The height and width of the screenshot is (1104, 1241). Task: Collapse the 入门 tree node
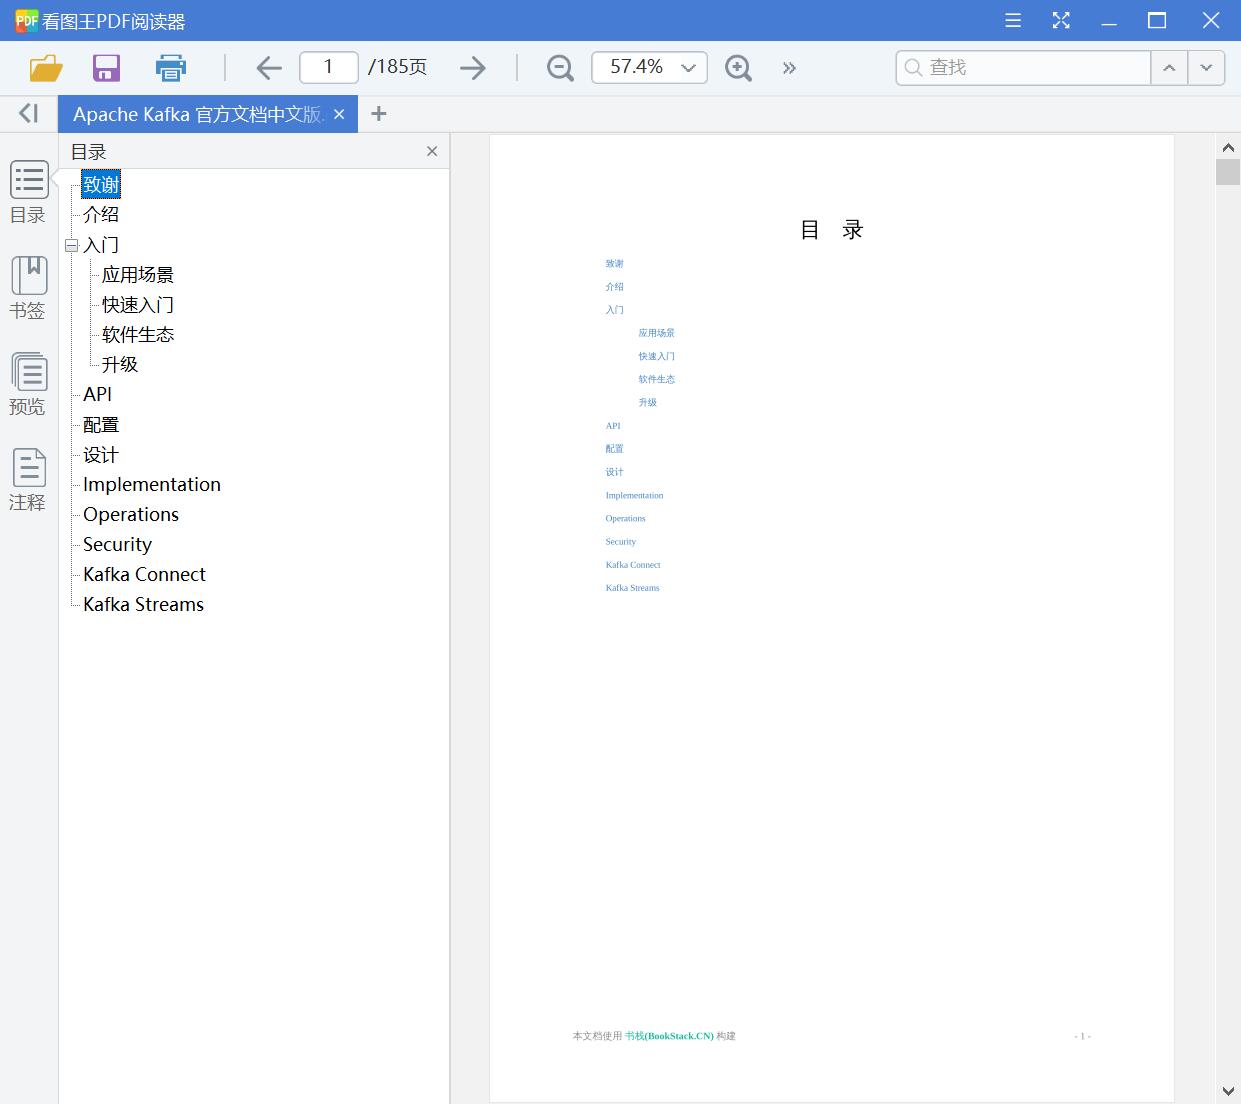click(x=71, y=245)
